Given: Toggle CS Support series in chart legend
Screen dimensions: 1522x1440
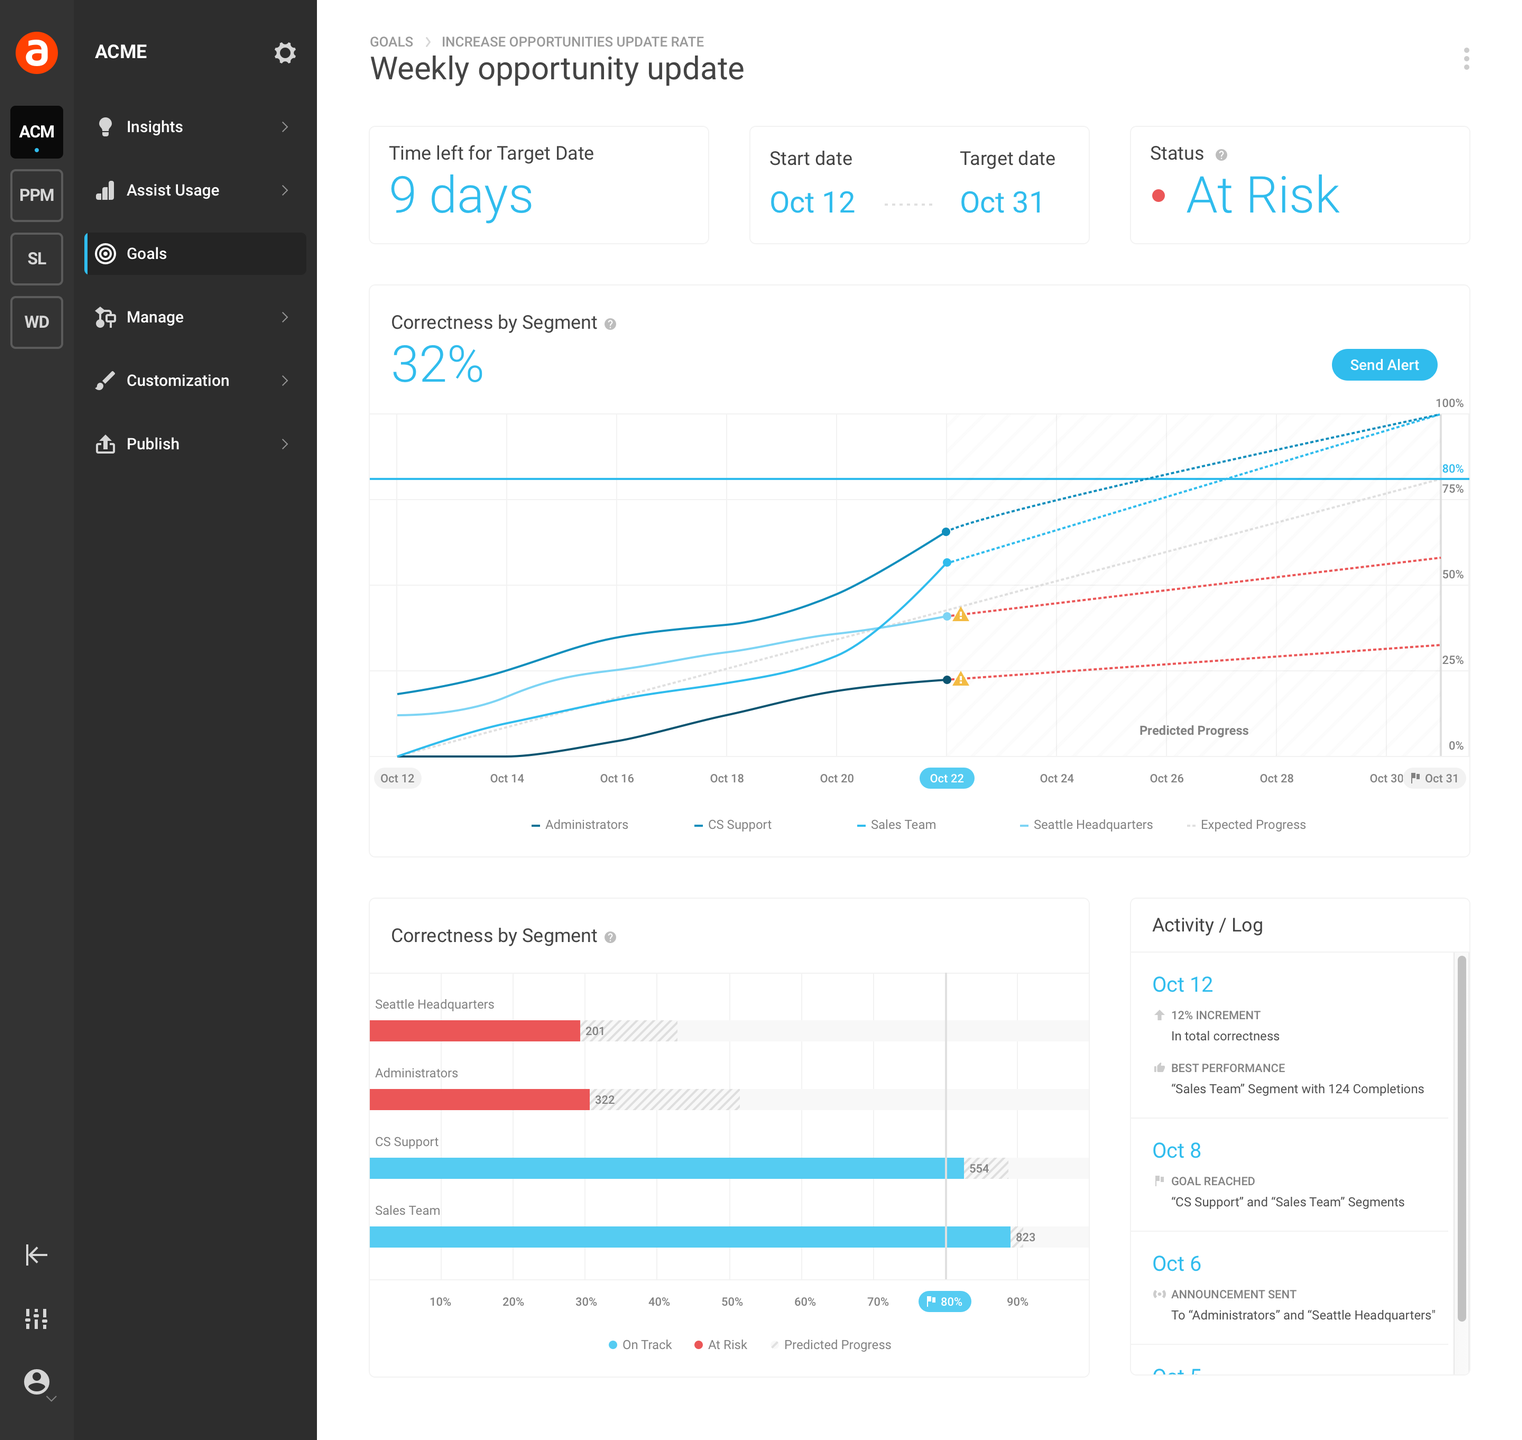Looking at the screenshot, I should coord(733,825).
